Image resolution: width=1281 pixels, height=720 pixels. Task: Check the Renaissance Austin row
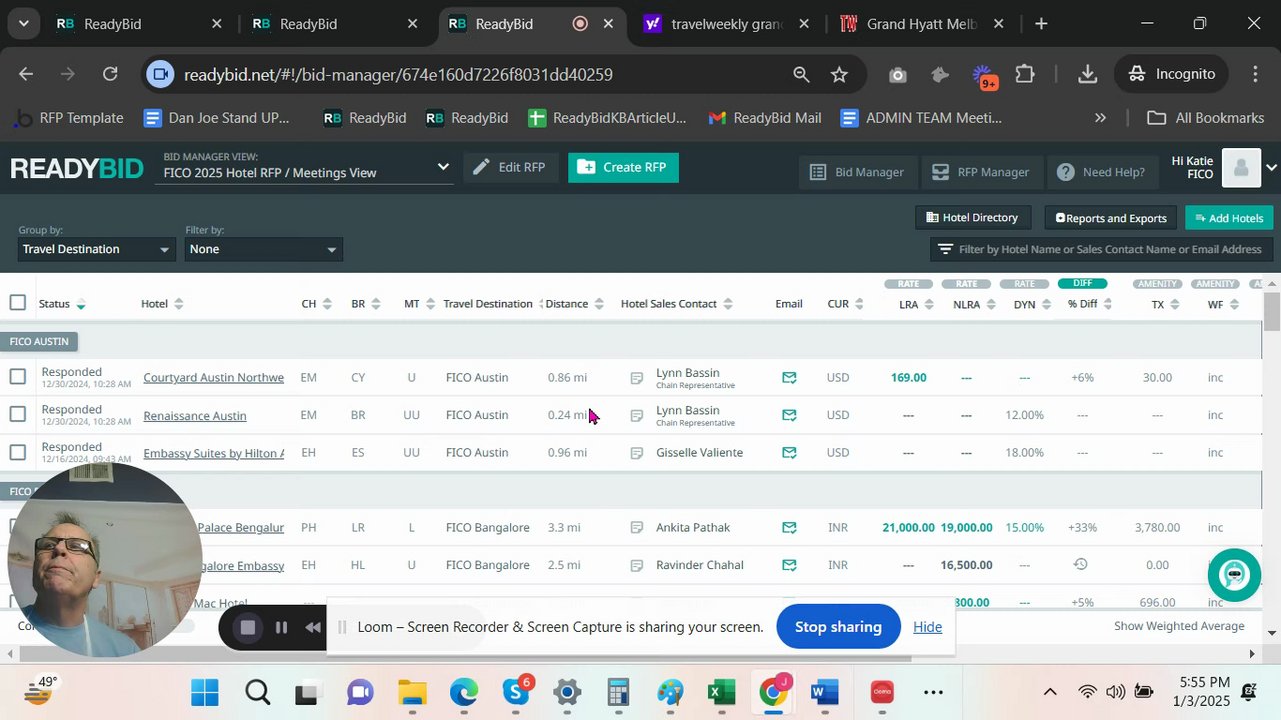point(17,414)
